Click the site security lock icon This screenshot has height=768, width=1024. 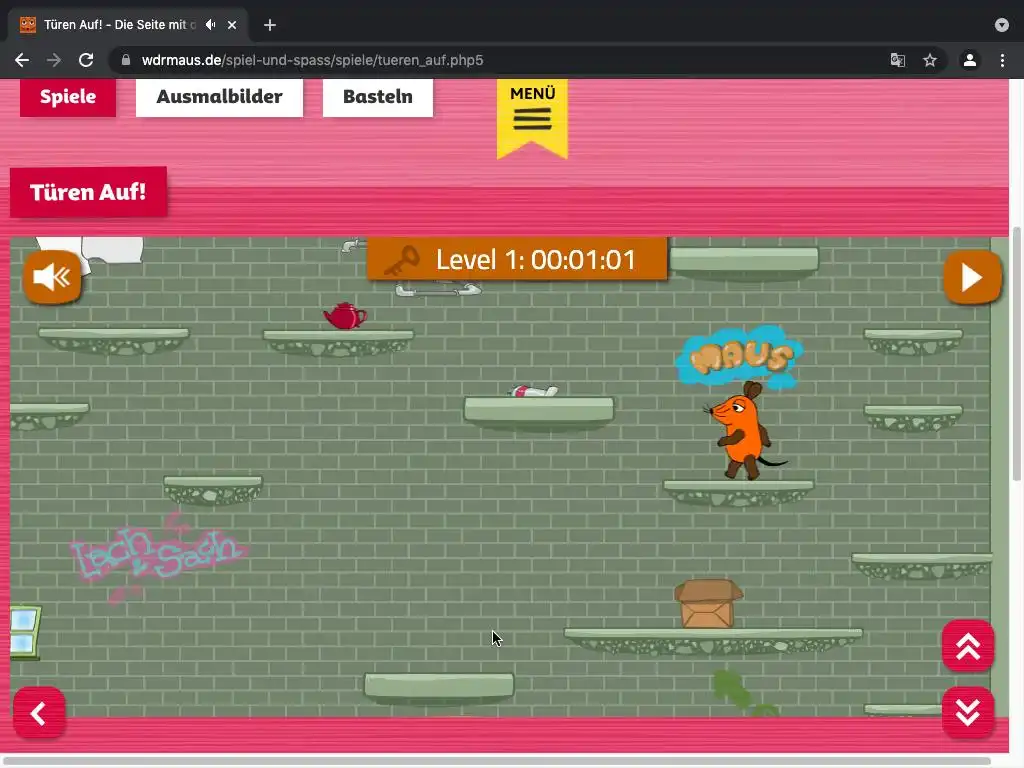(126, 60)
